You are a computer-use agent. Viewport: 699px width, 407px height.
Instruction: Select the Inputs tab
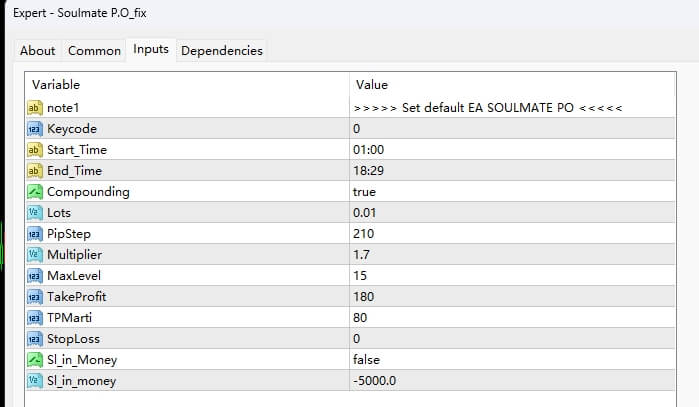click(151, 50)
